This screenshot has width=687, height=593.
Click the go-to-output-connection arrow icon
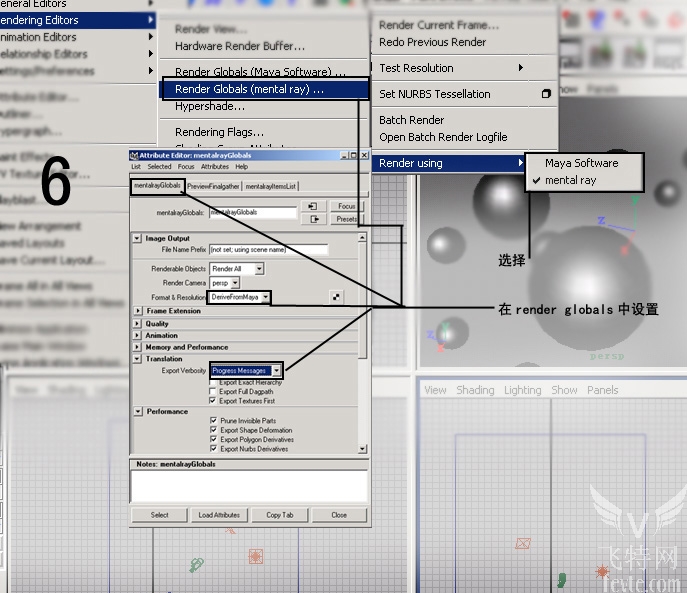(x=314, y=219)
